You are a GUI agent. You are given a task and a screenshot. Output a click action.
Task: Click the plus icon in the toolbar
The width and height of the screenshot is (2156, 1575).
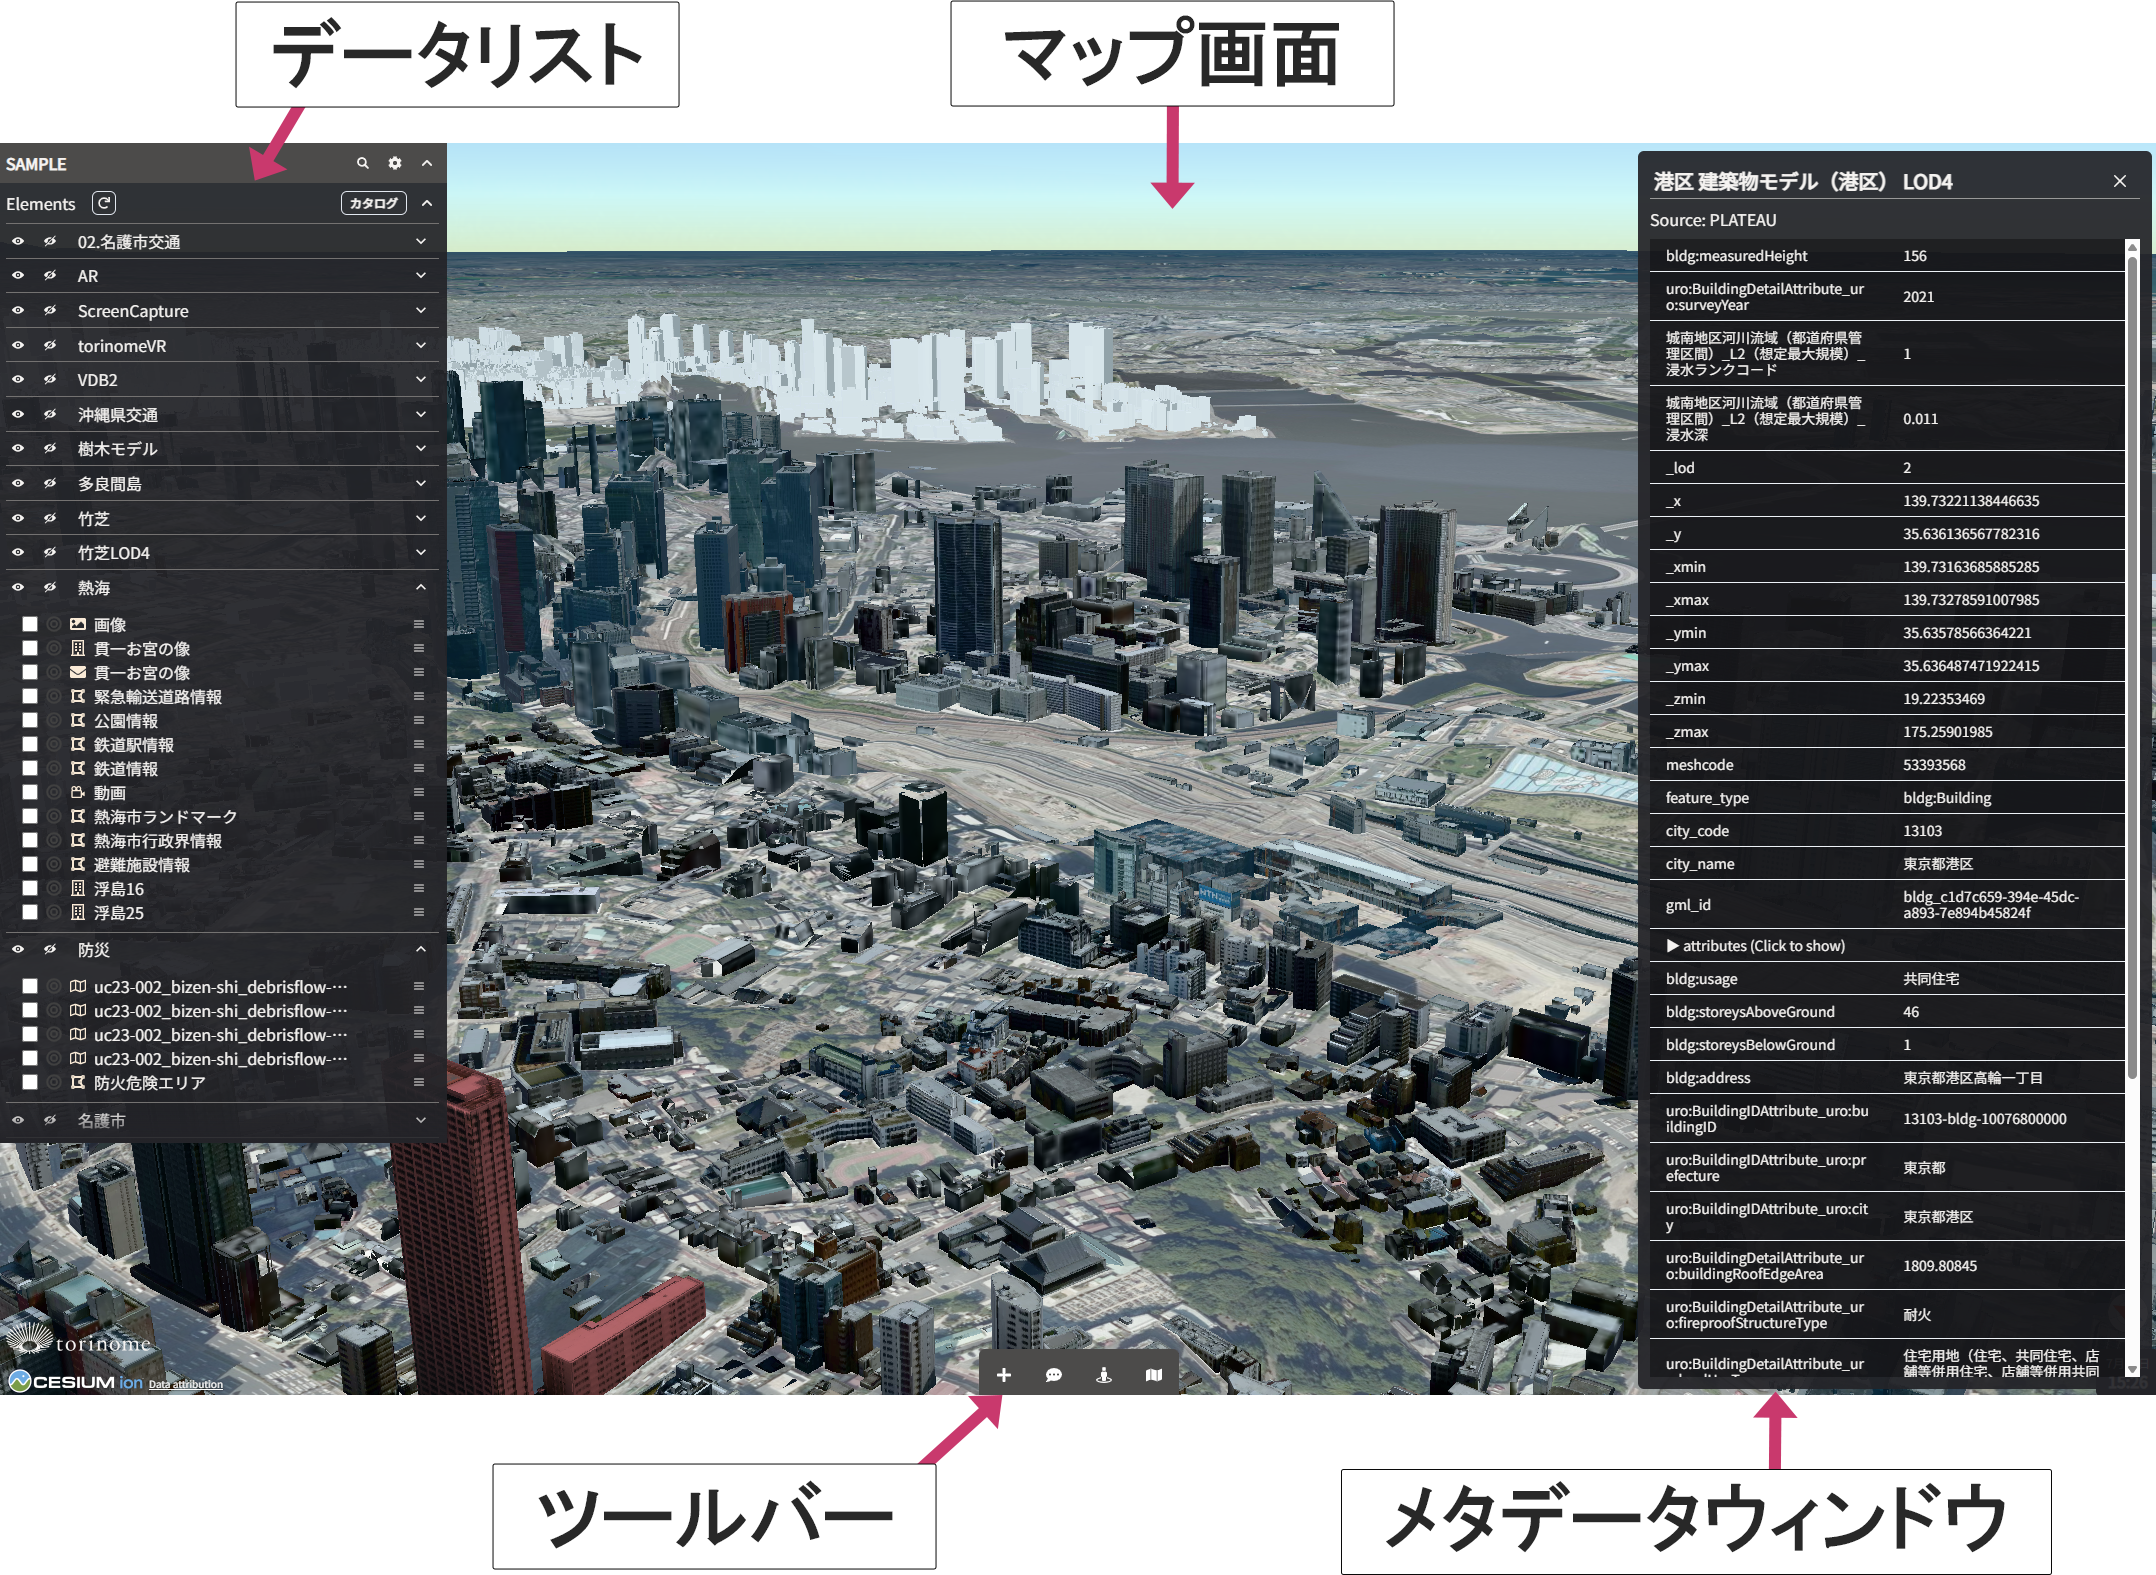click(1005, 1375)
